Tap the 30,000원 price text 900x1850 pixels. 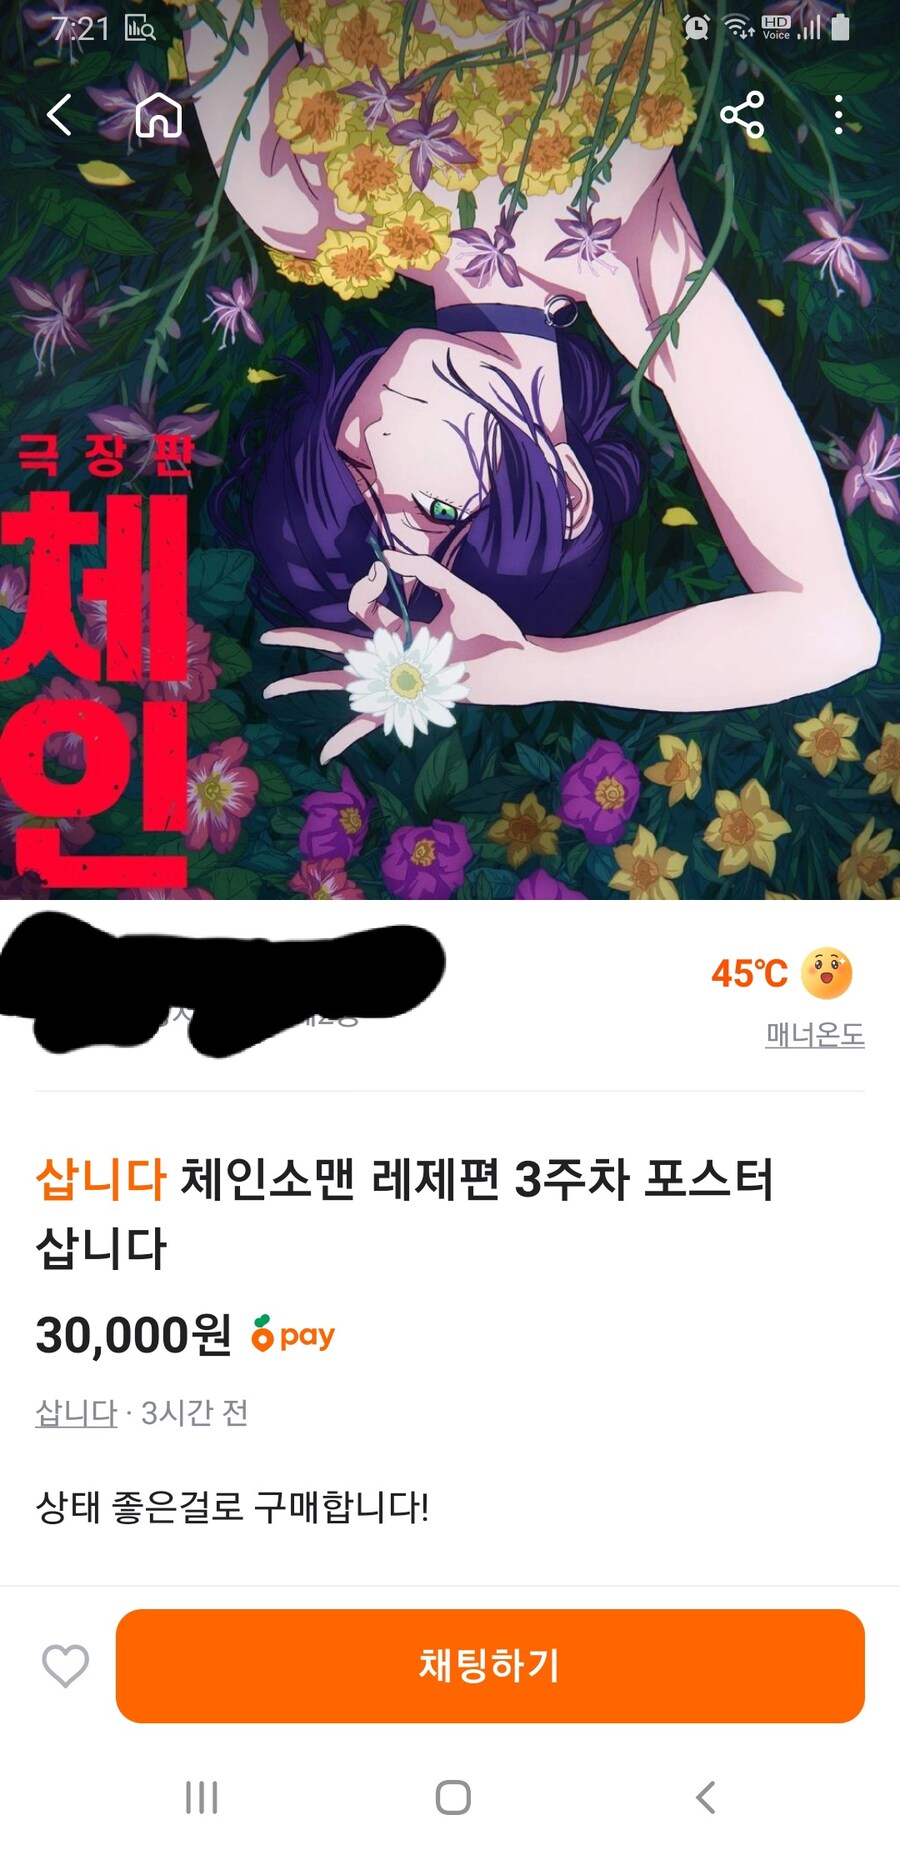133,1335
